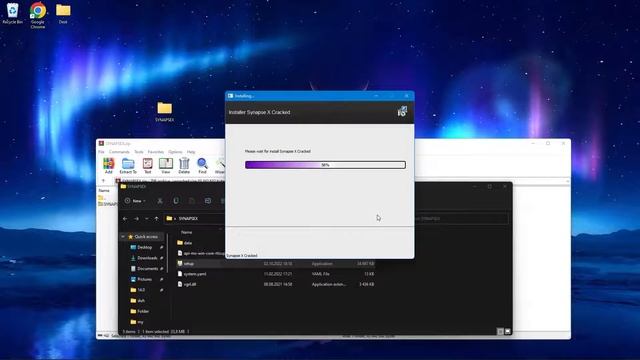The image size is (640, 360).
Task: Open WinRAR Commands menu
Action: 119,152
